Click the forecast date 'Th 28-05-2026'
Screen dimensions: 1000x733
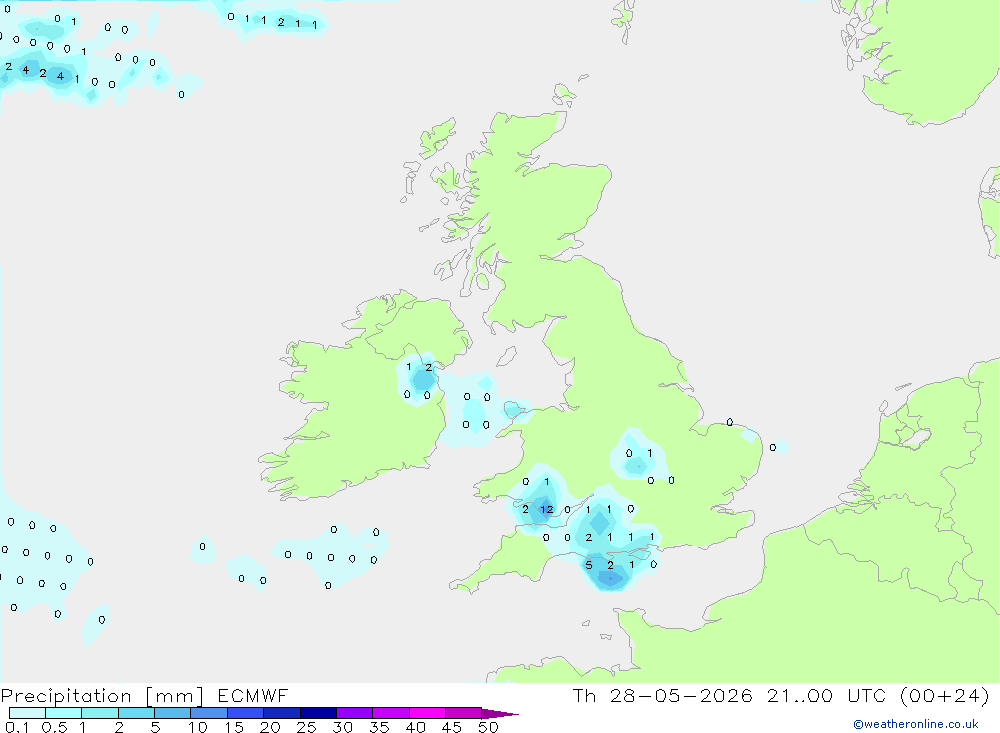(x=662, y=695)
